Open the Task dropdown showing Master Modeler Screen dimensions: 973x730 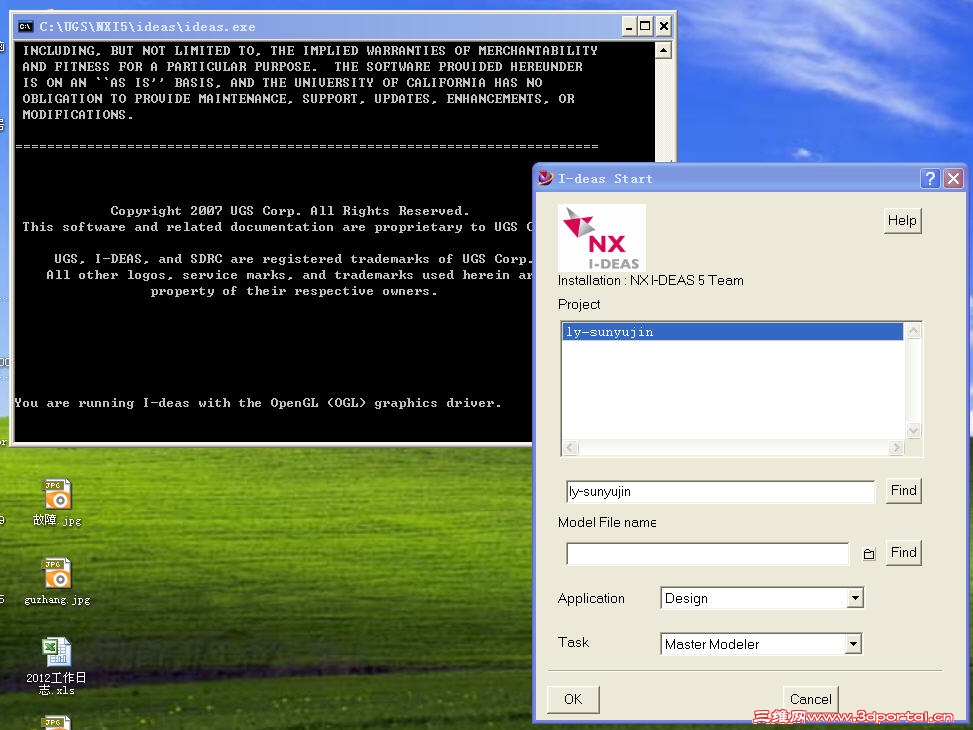coord(761,644)
